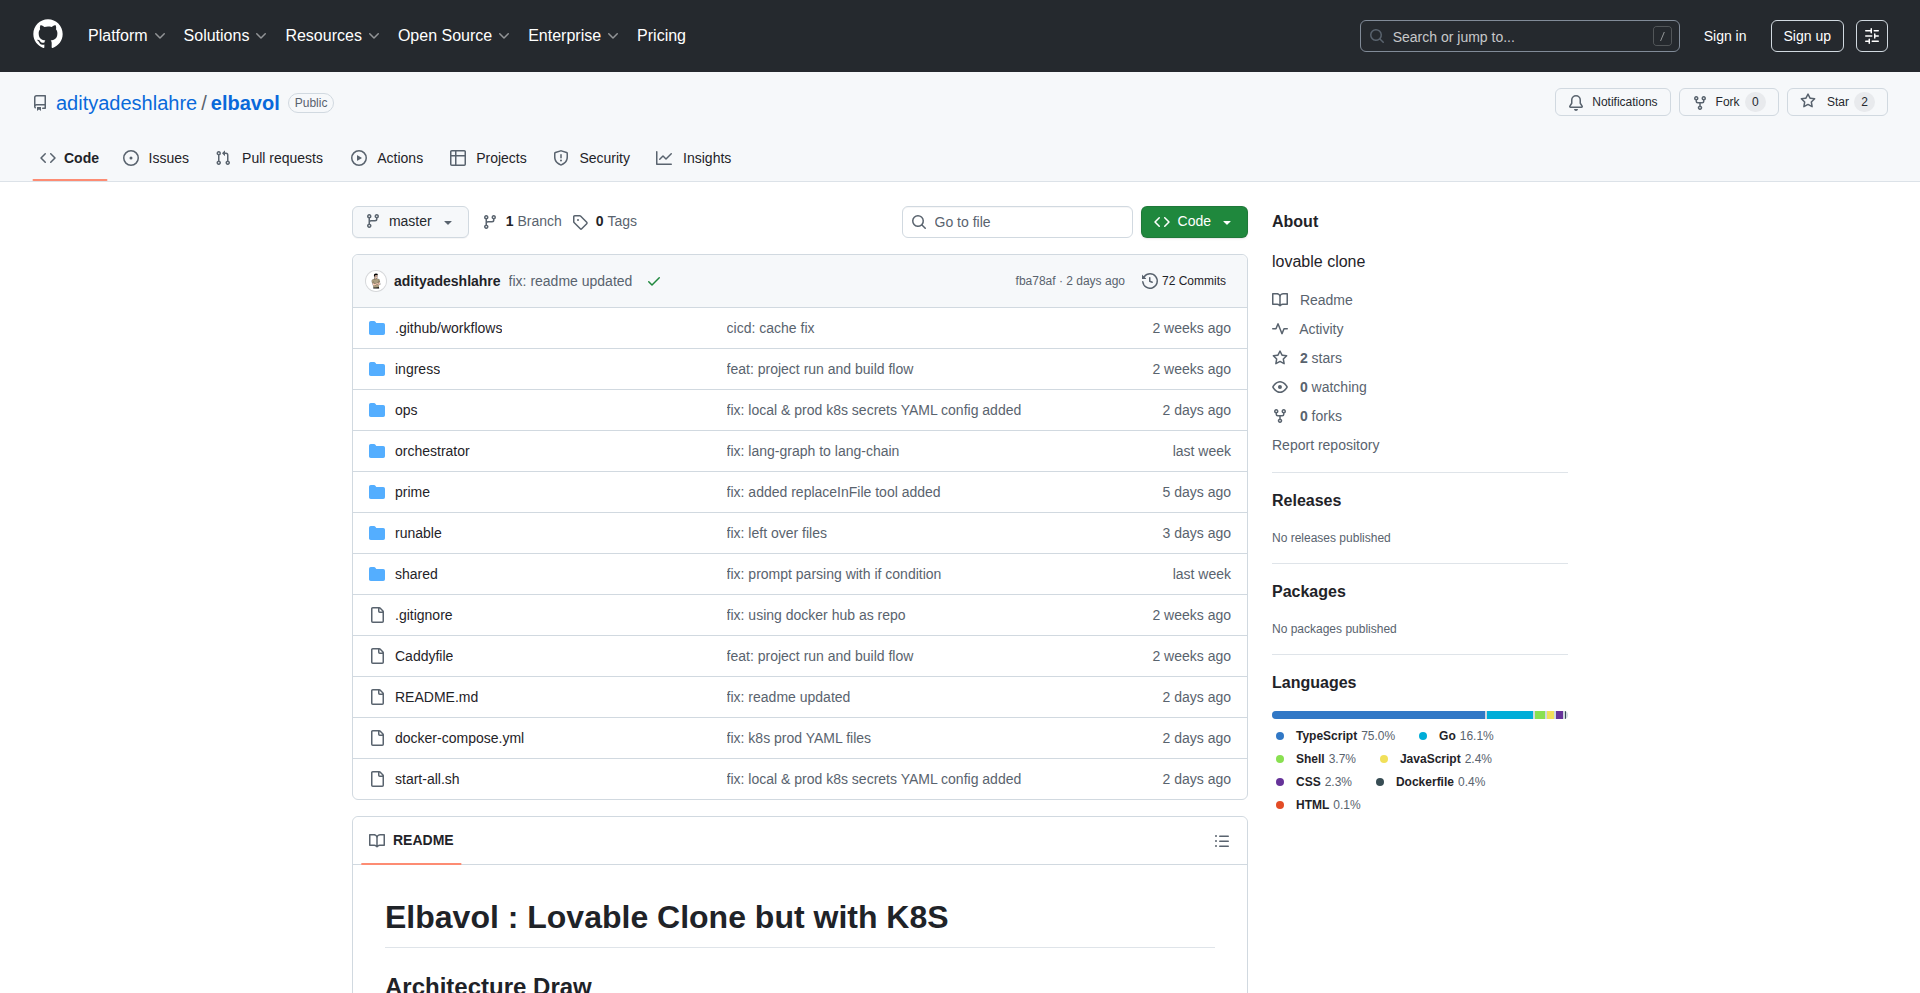Click the README book icon in sidebar
This screenshot has width=1920, height=993.
tap(1280, 299)
